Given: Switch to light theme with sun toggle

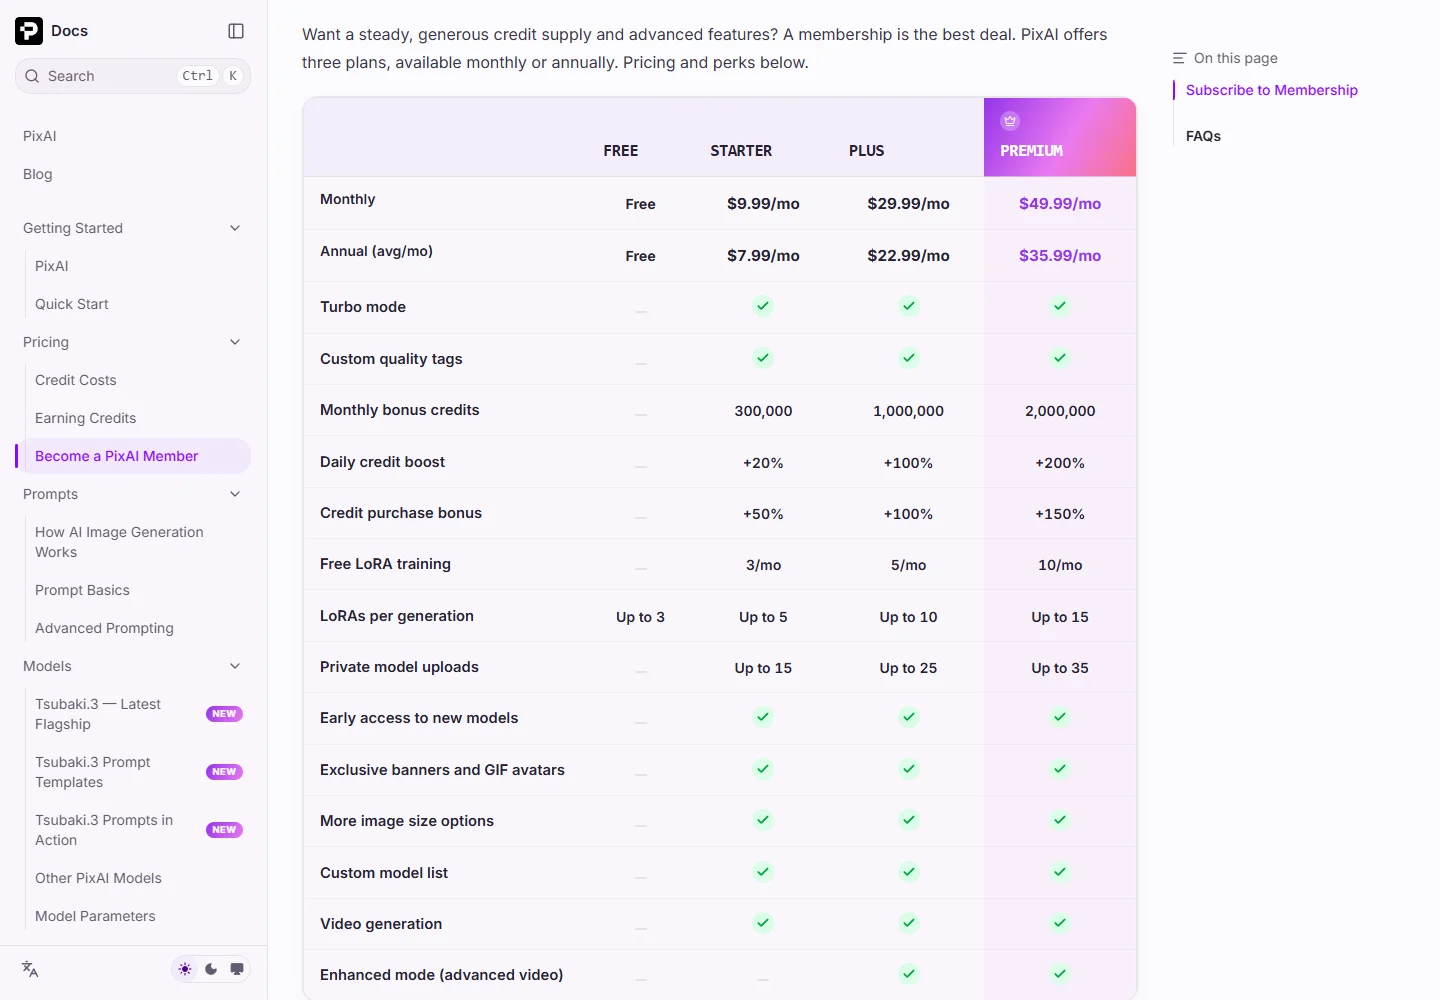Looking at the screenshot, I should click(x=185, y=969).
